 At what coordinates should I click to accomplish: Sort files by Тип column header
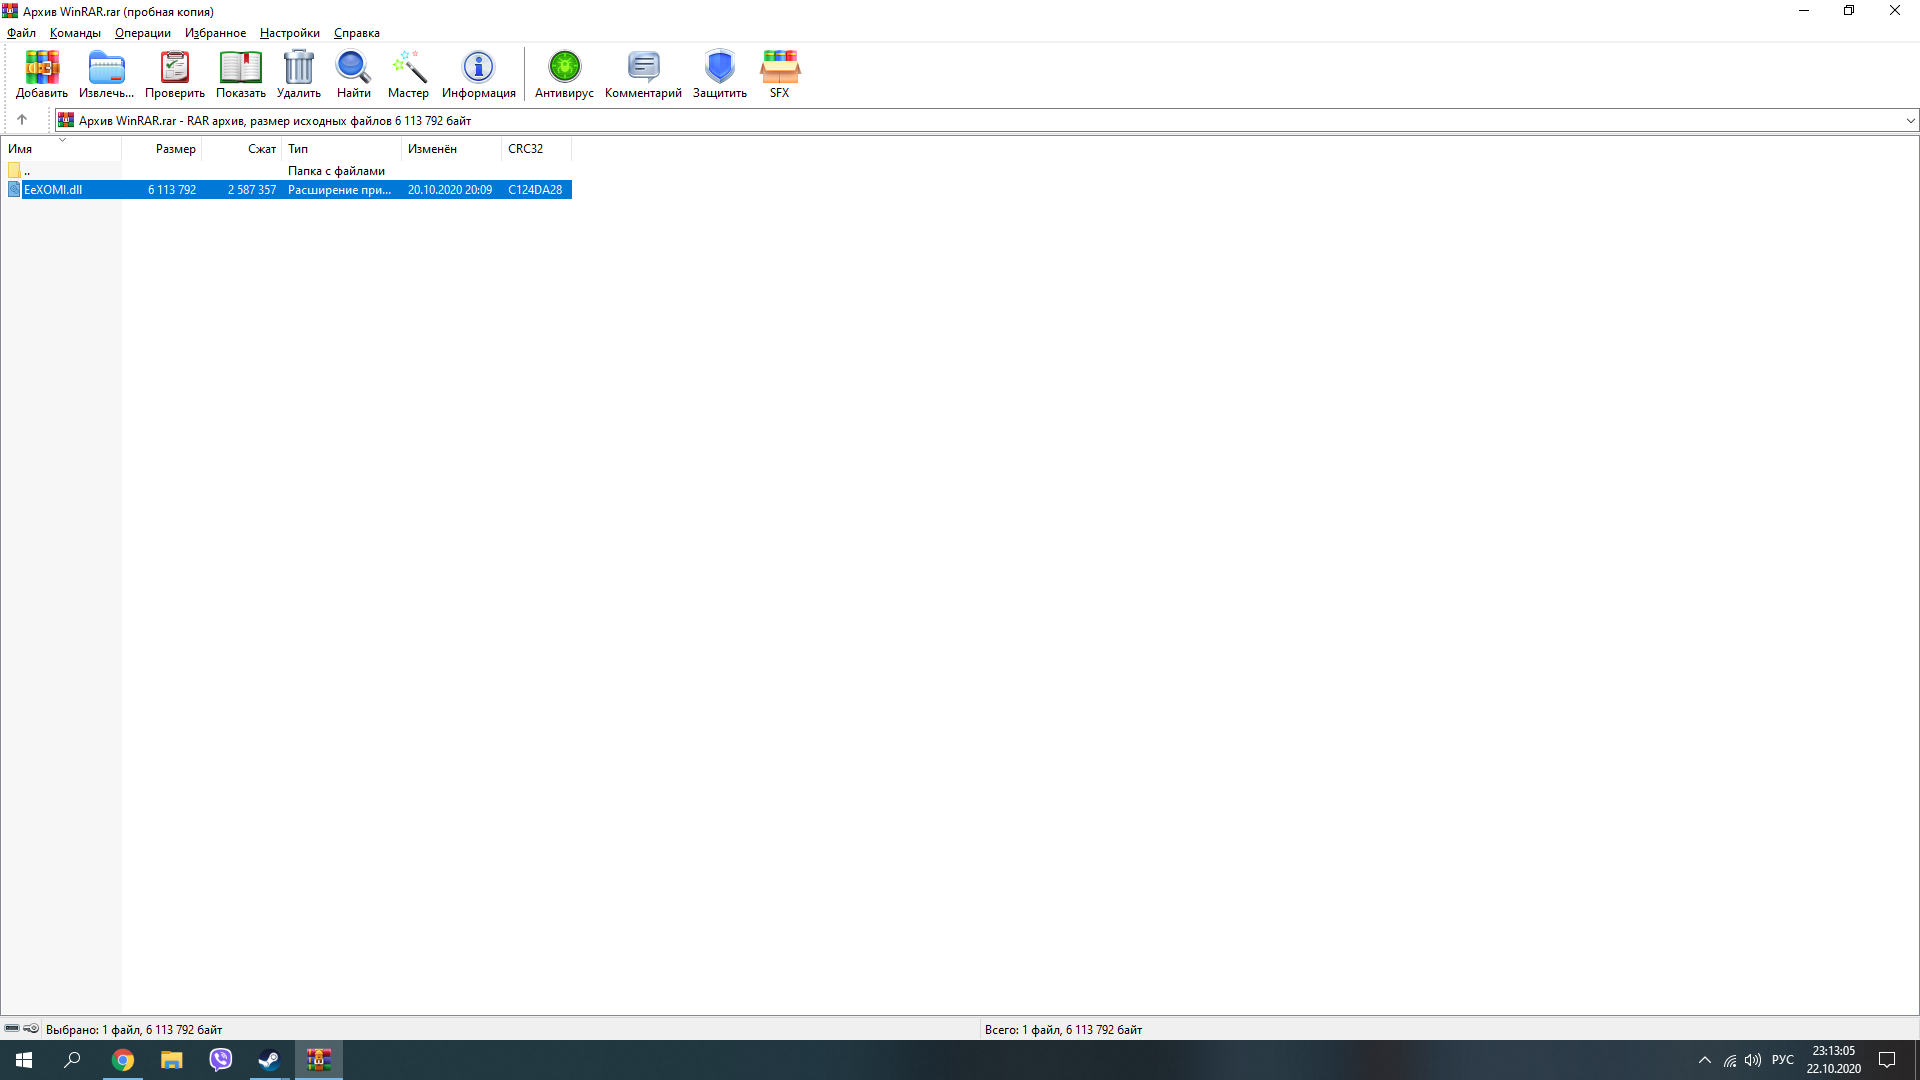[342, 149]
